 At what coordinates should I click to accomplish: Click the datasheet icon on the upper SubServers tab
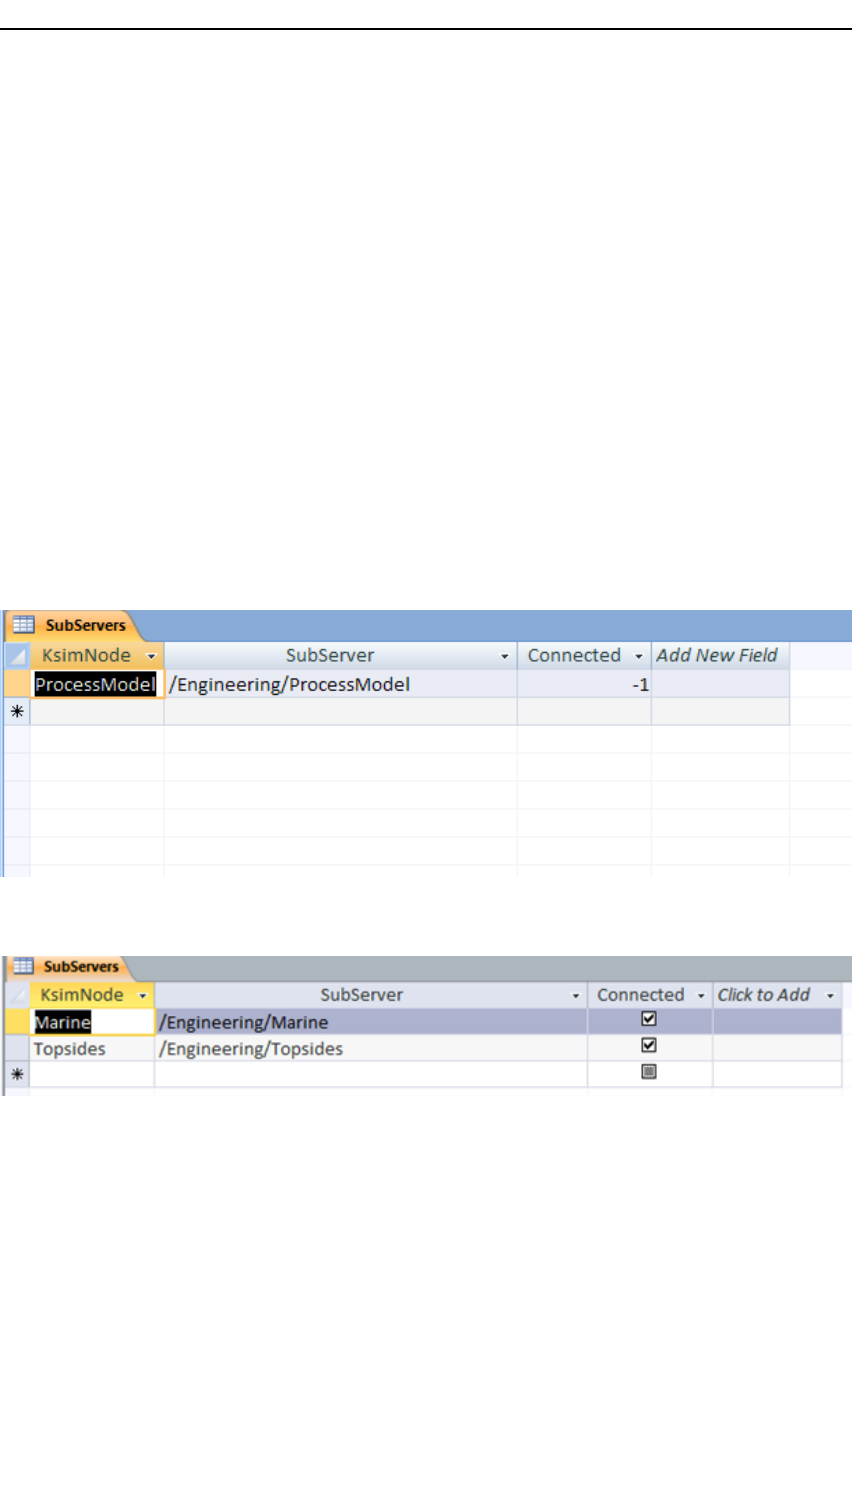[x=24, y=626]
